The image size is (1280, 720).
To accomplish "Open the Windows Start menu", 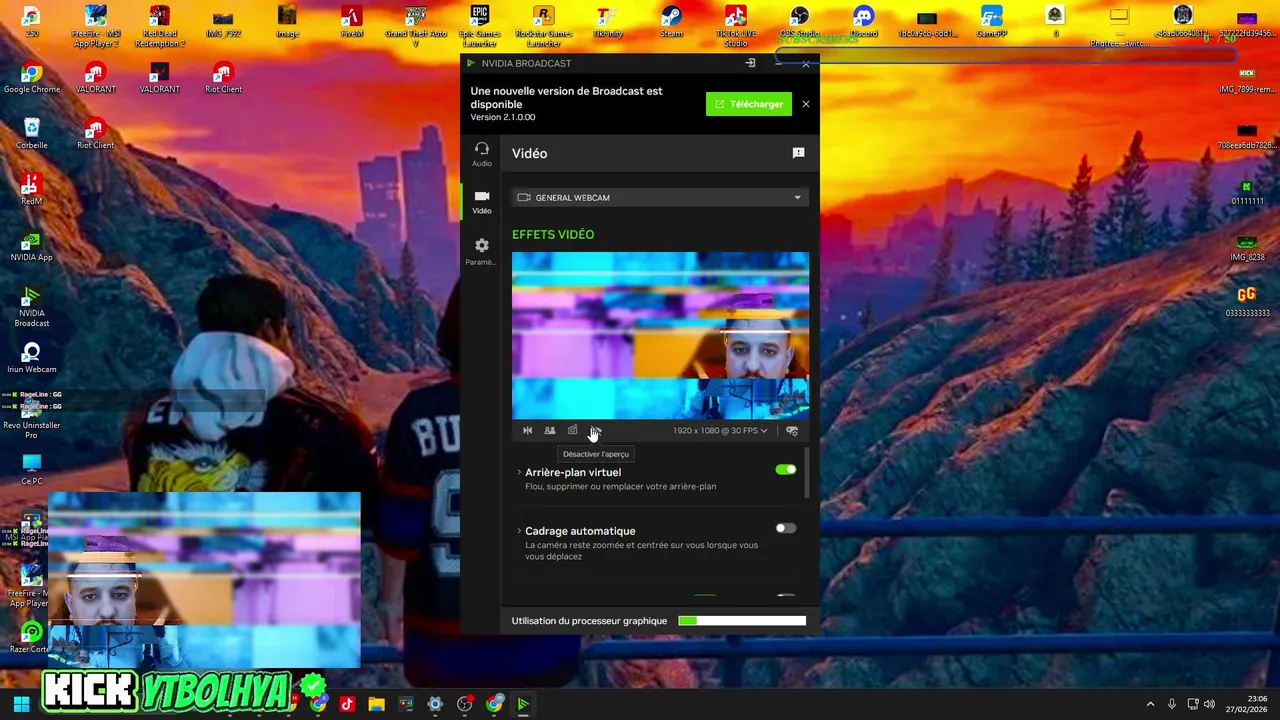I will (21, 704).
